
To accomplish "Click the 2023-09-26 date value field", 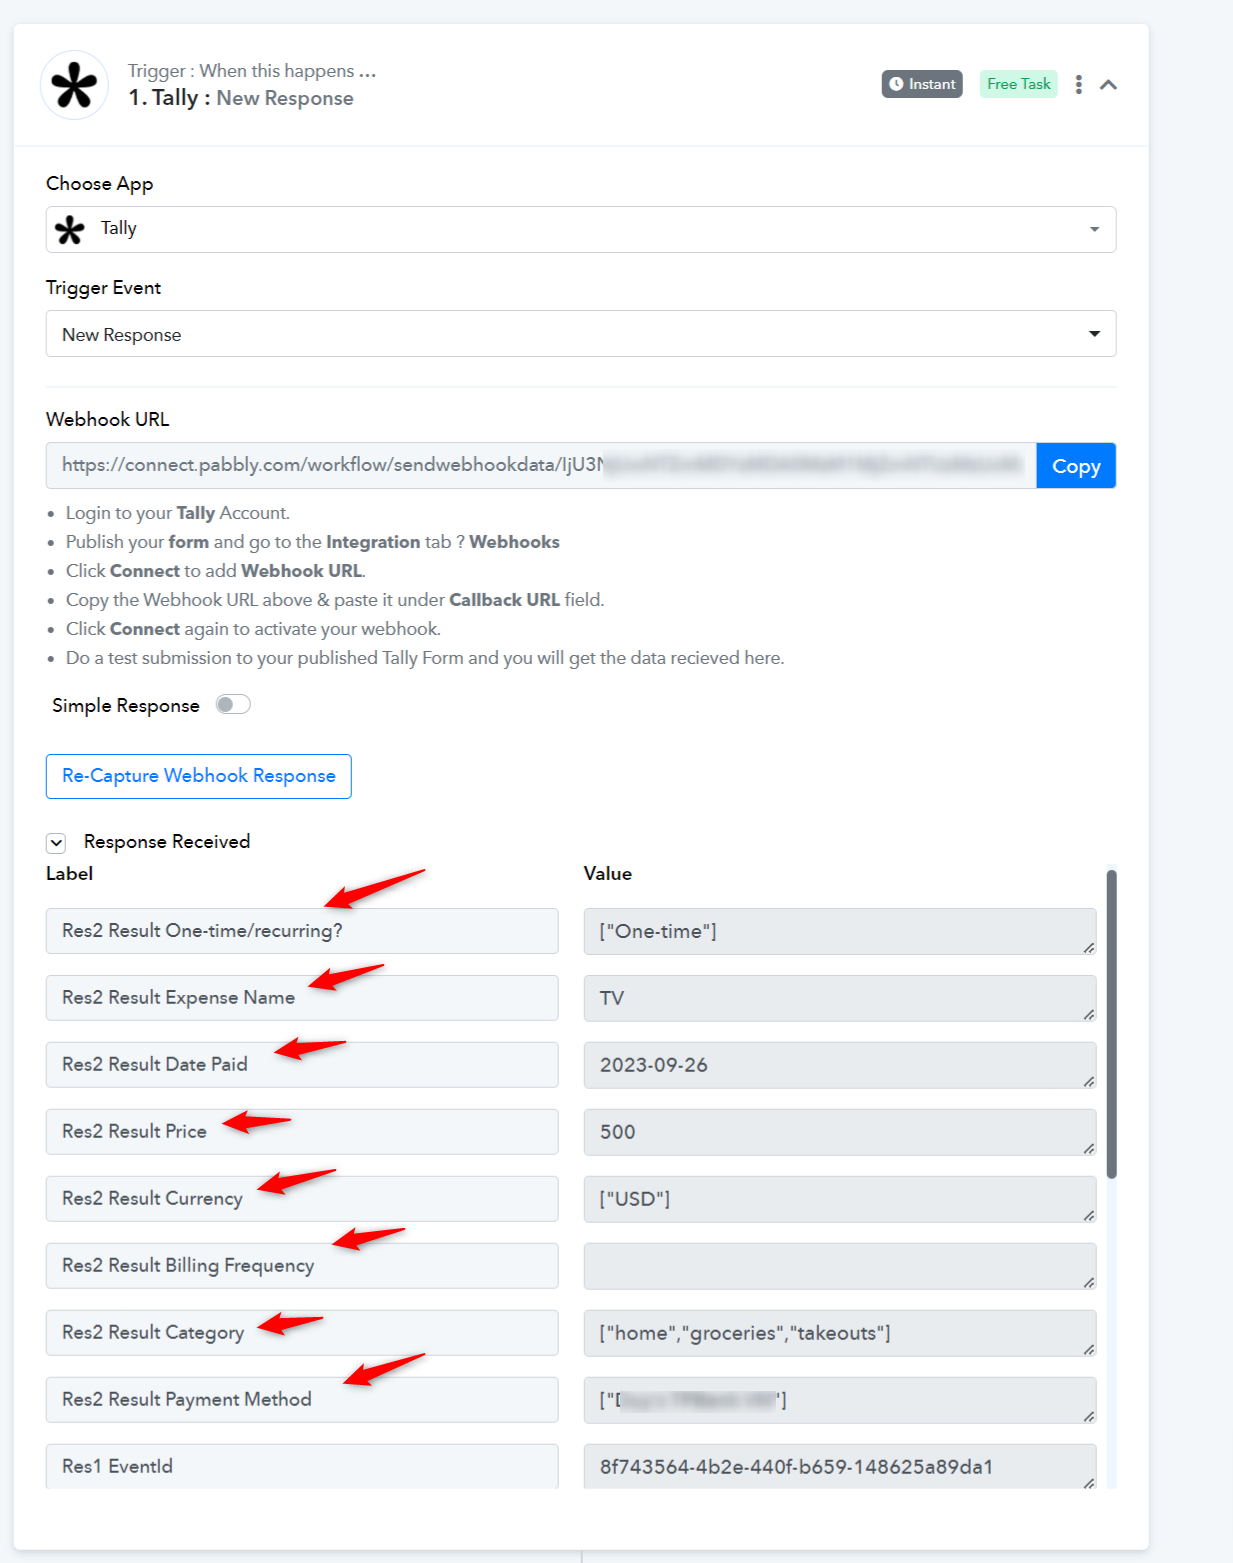I will point(840,1065).
